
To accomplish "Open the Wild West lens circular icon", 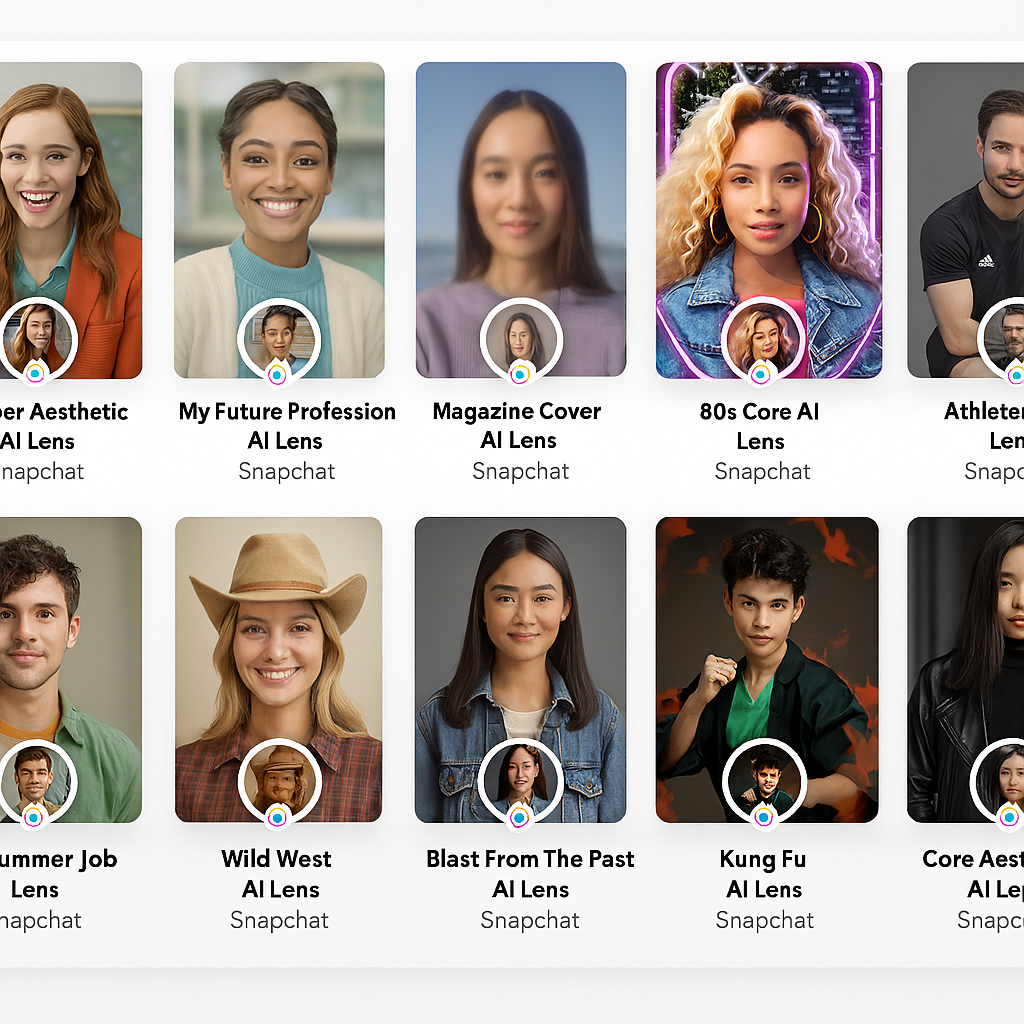I will point(280,781).
